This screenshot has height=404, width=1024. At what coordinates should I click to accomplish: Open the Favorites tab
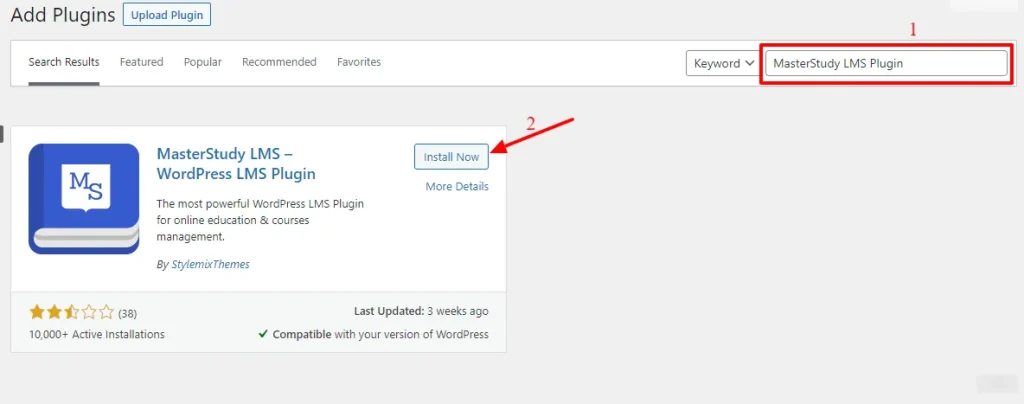359,62
